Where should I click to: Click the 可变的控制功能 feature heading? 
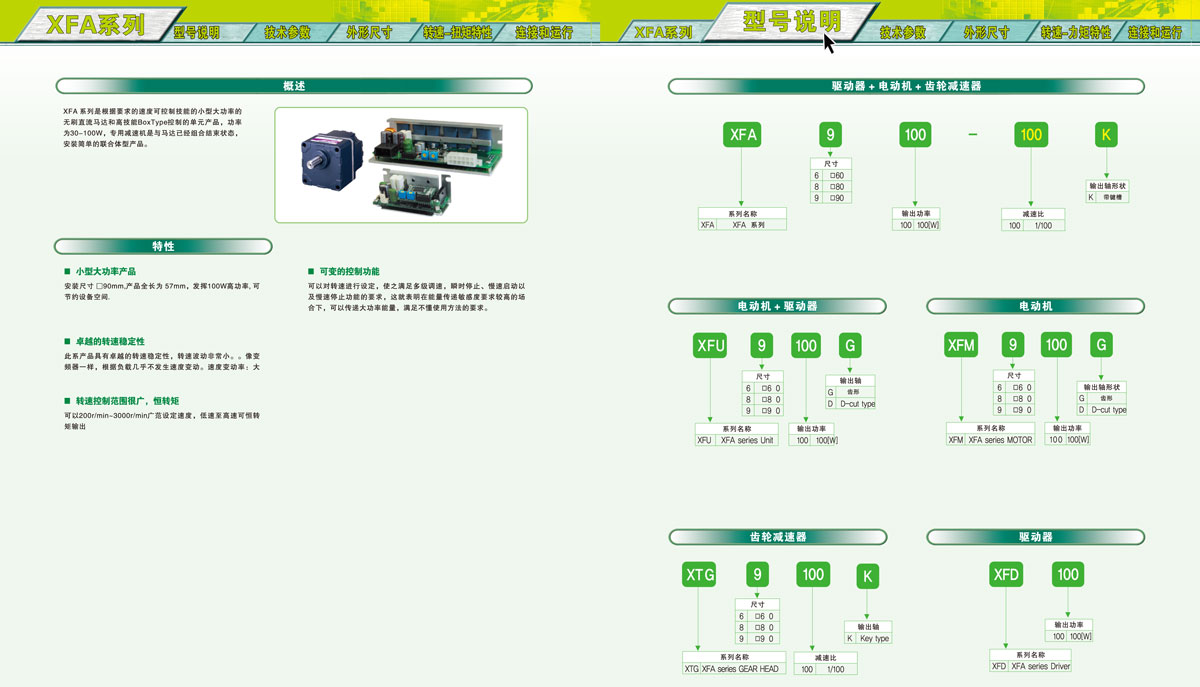click(349, 272)
